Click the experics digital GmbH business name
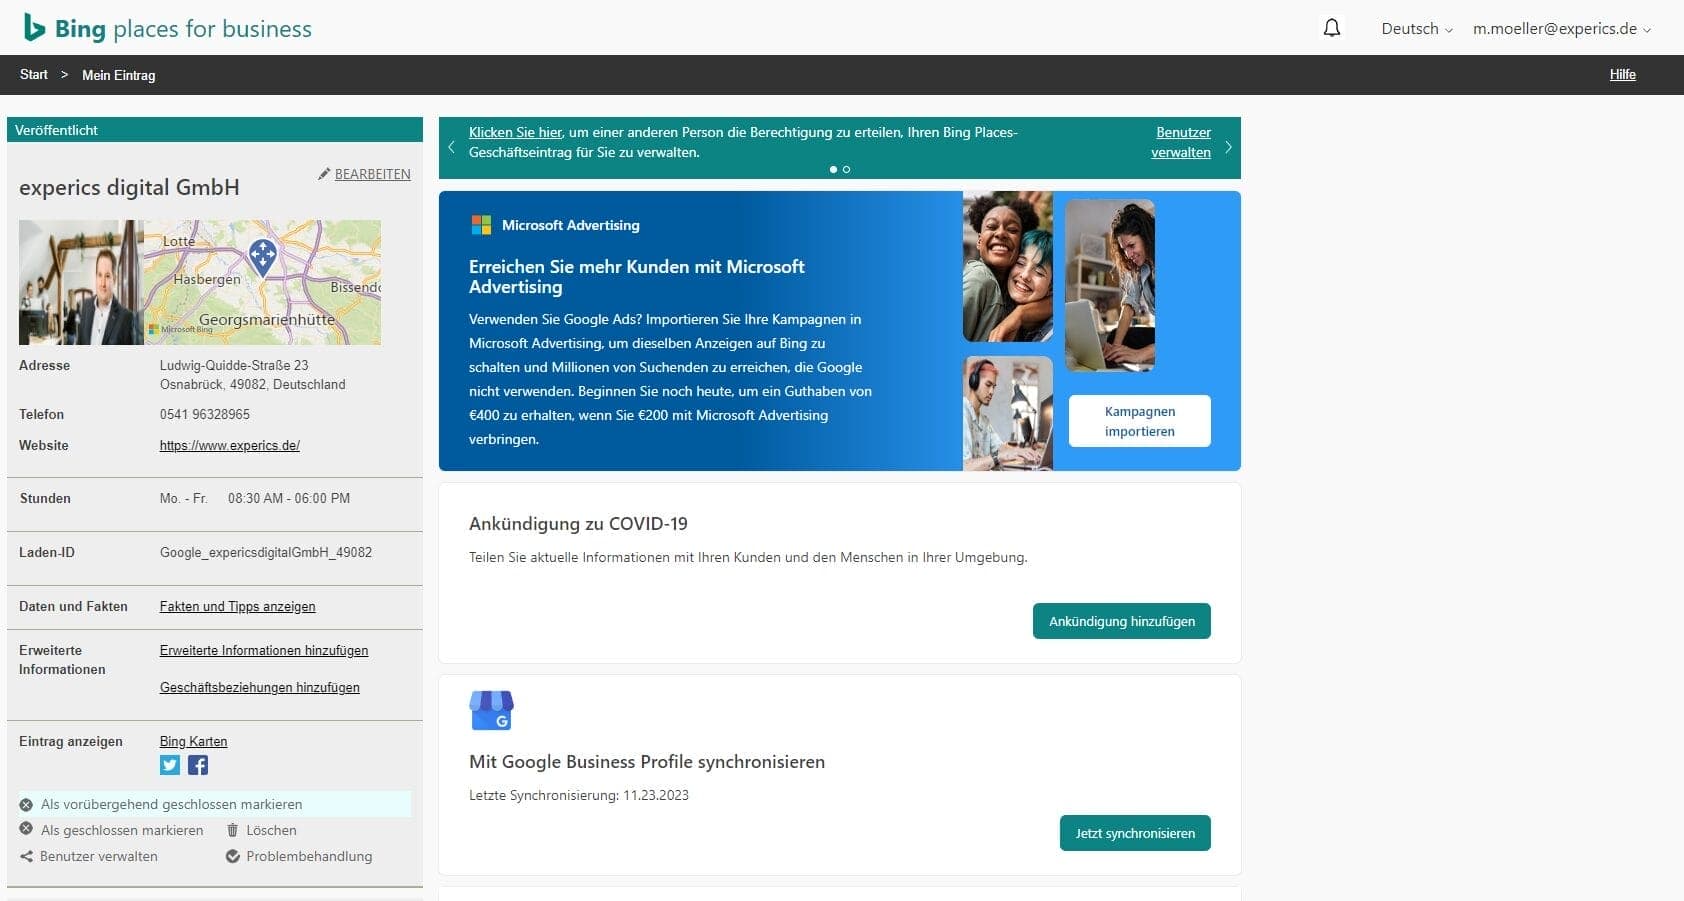The height and width of the screenshot is (901, 1684). tap(129, 188)
